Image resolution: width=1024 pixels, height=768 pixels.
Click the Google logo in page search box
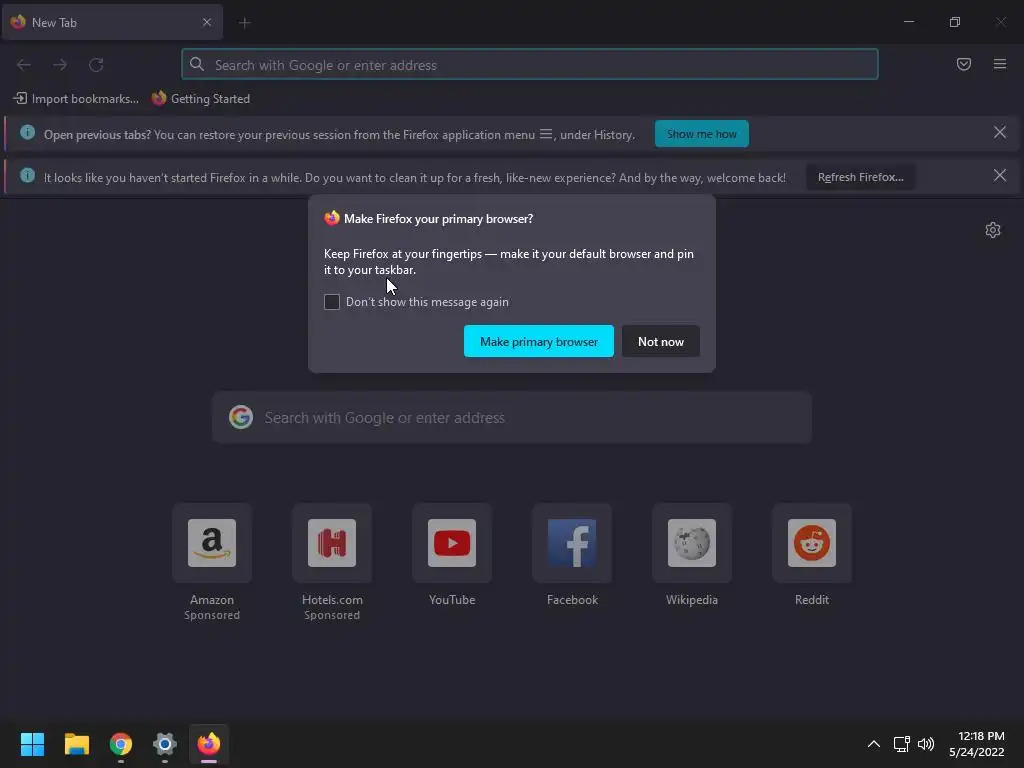pyautogui.click(x=241, y=417)
